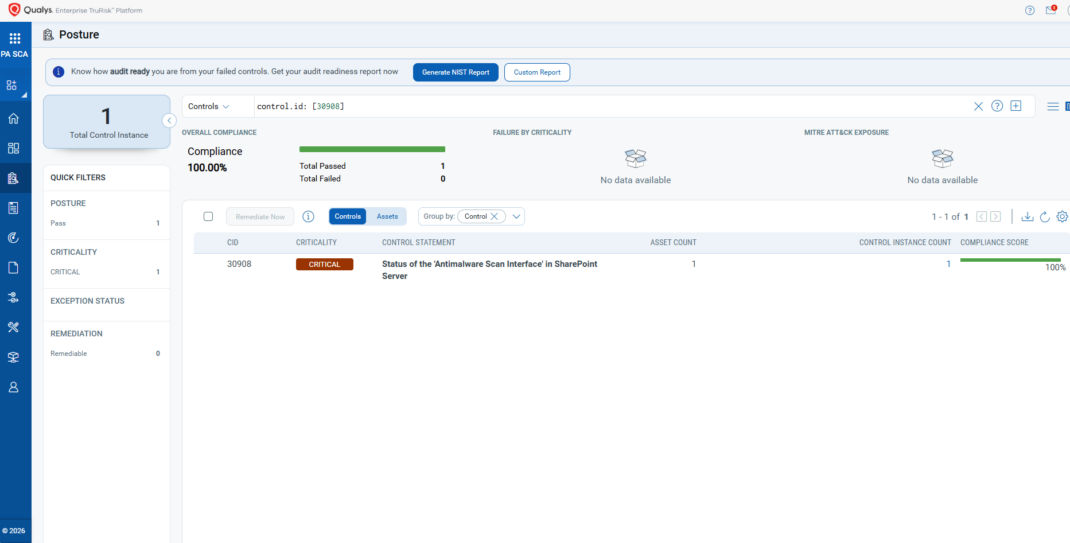Download the controls list

1027,216
